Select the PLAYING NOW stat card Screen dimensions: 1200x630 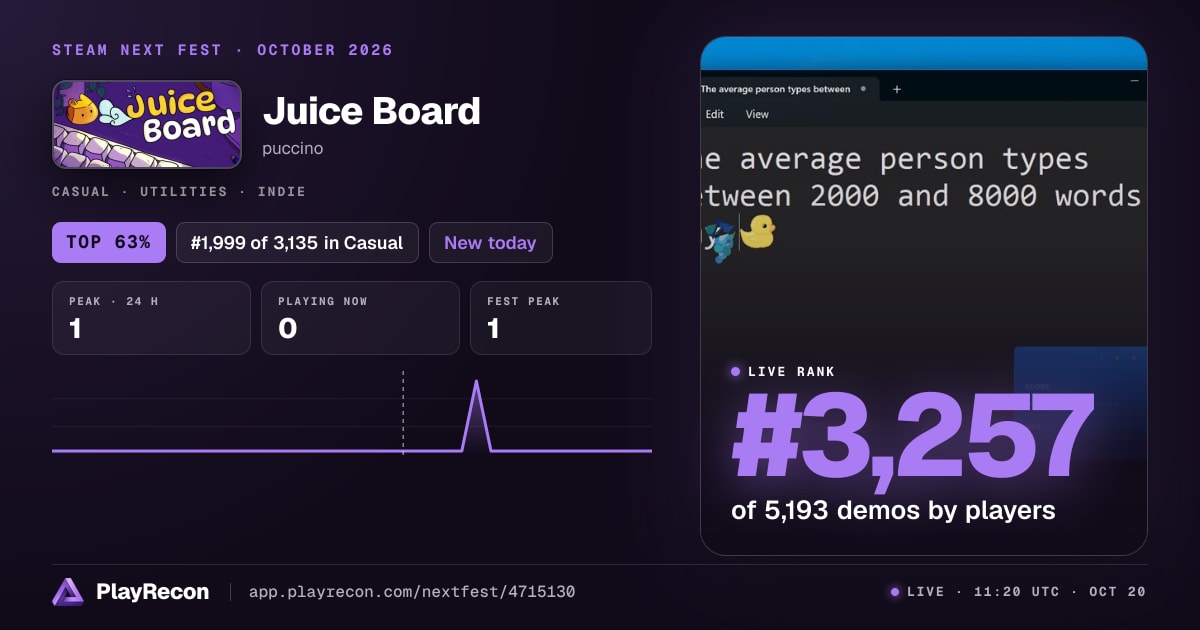pos(360,318)
